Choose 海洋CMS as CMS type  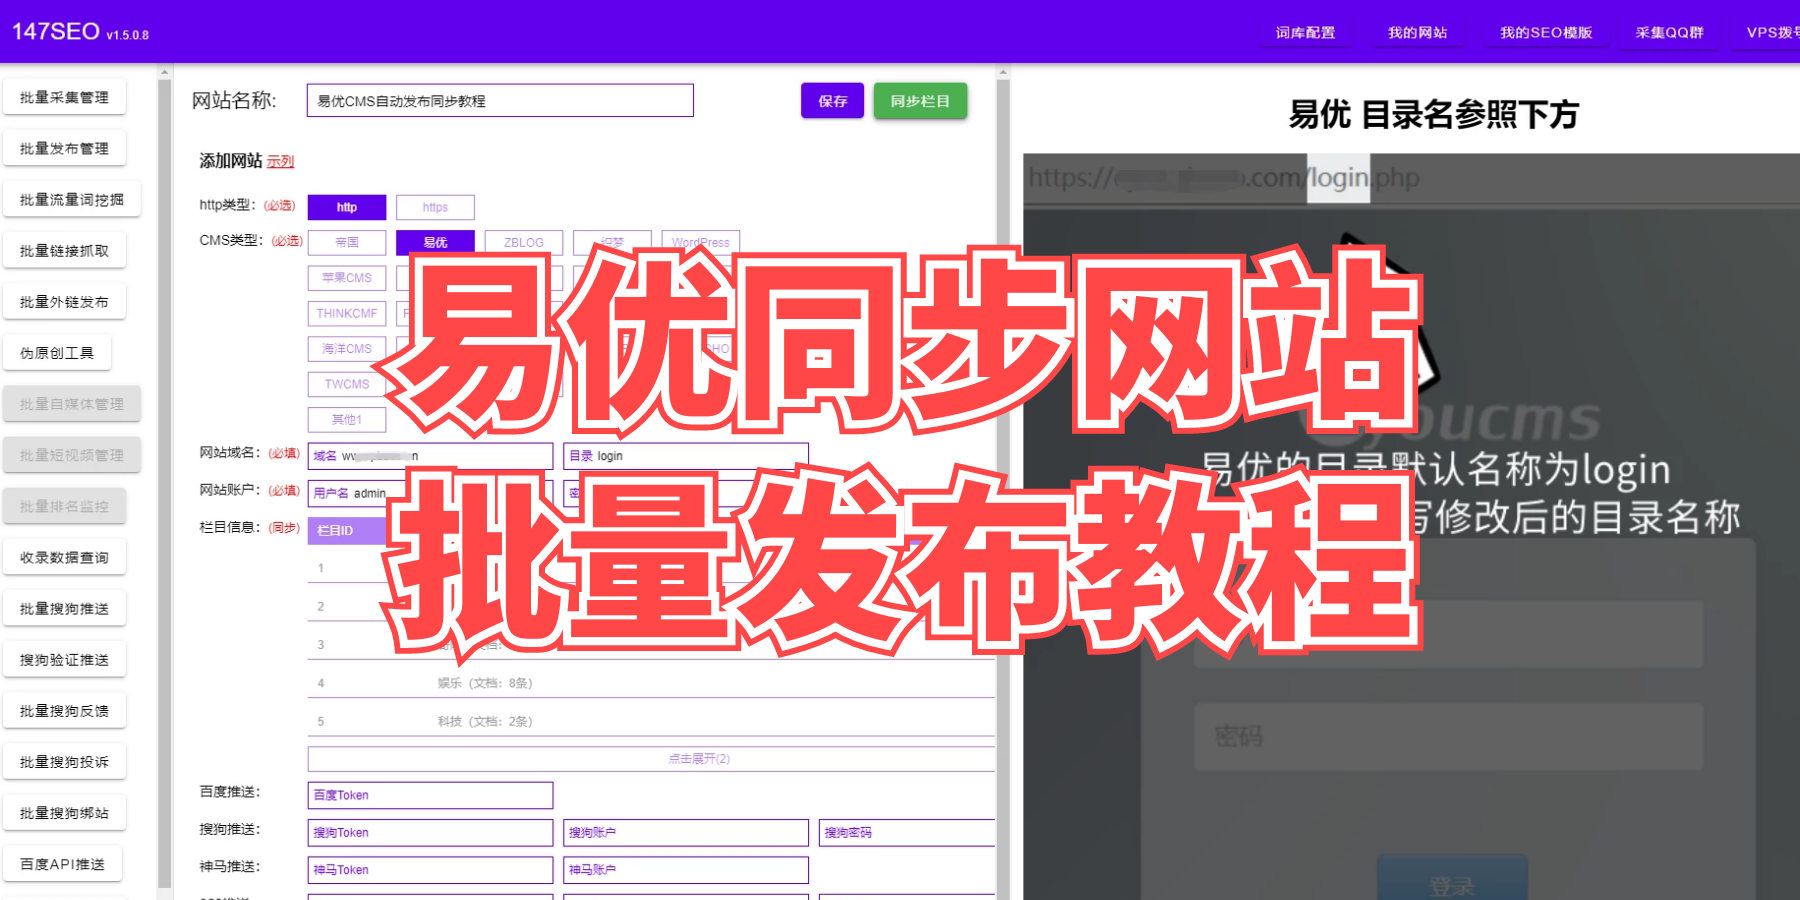point(347,349)
